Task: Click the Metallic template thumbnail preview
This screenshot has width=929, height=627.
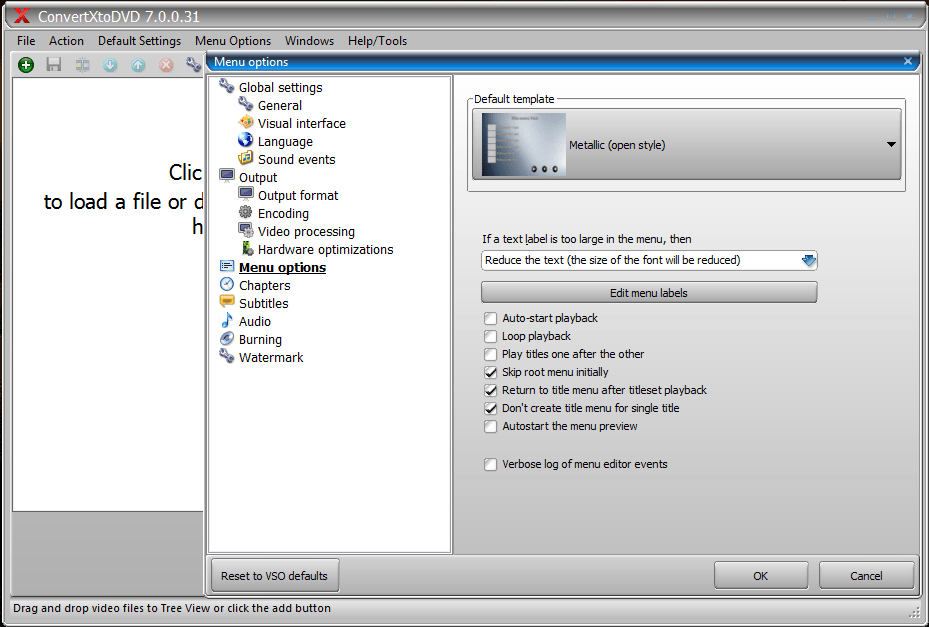Action: pyautogui.click(x=524, y=145)
